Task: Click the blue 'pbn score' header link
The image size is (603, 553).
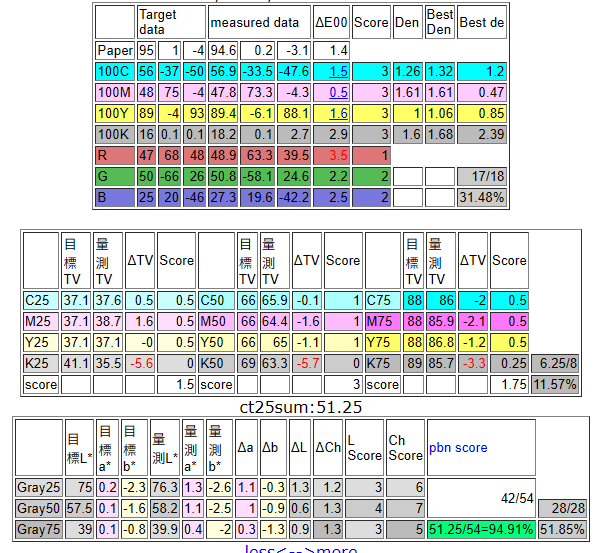Action: [458, 447]
